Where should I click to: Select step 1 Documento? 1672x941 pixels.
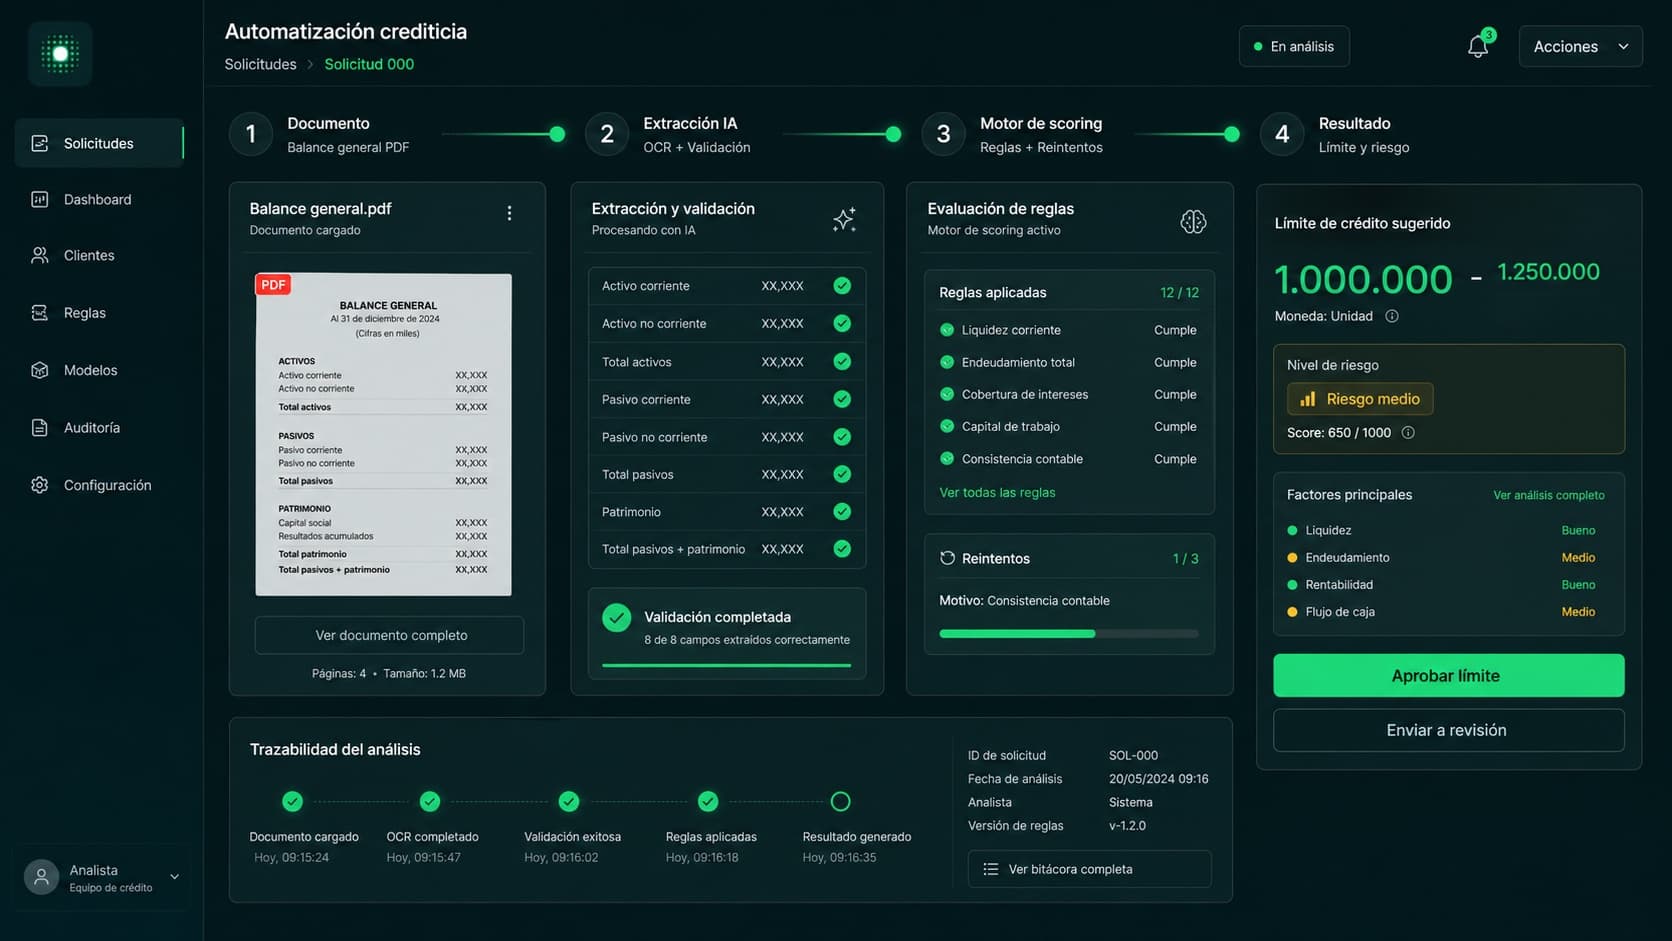[x=320, y=134]
